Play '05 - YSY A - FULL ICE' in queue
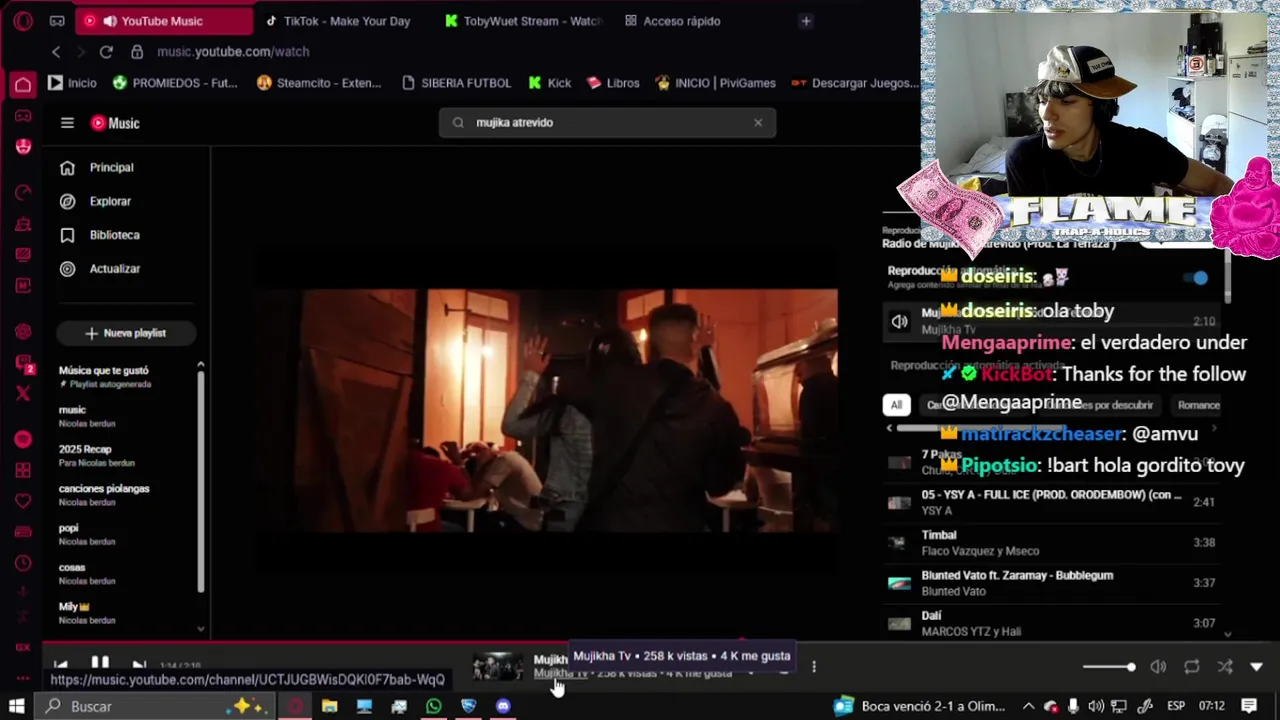The image size is (1280, 720). (1051, 502)
